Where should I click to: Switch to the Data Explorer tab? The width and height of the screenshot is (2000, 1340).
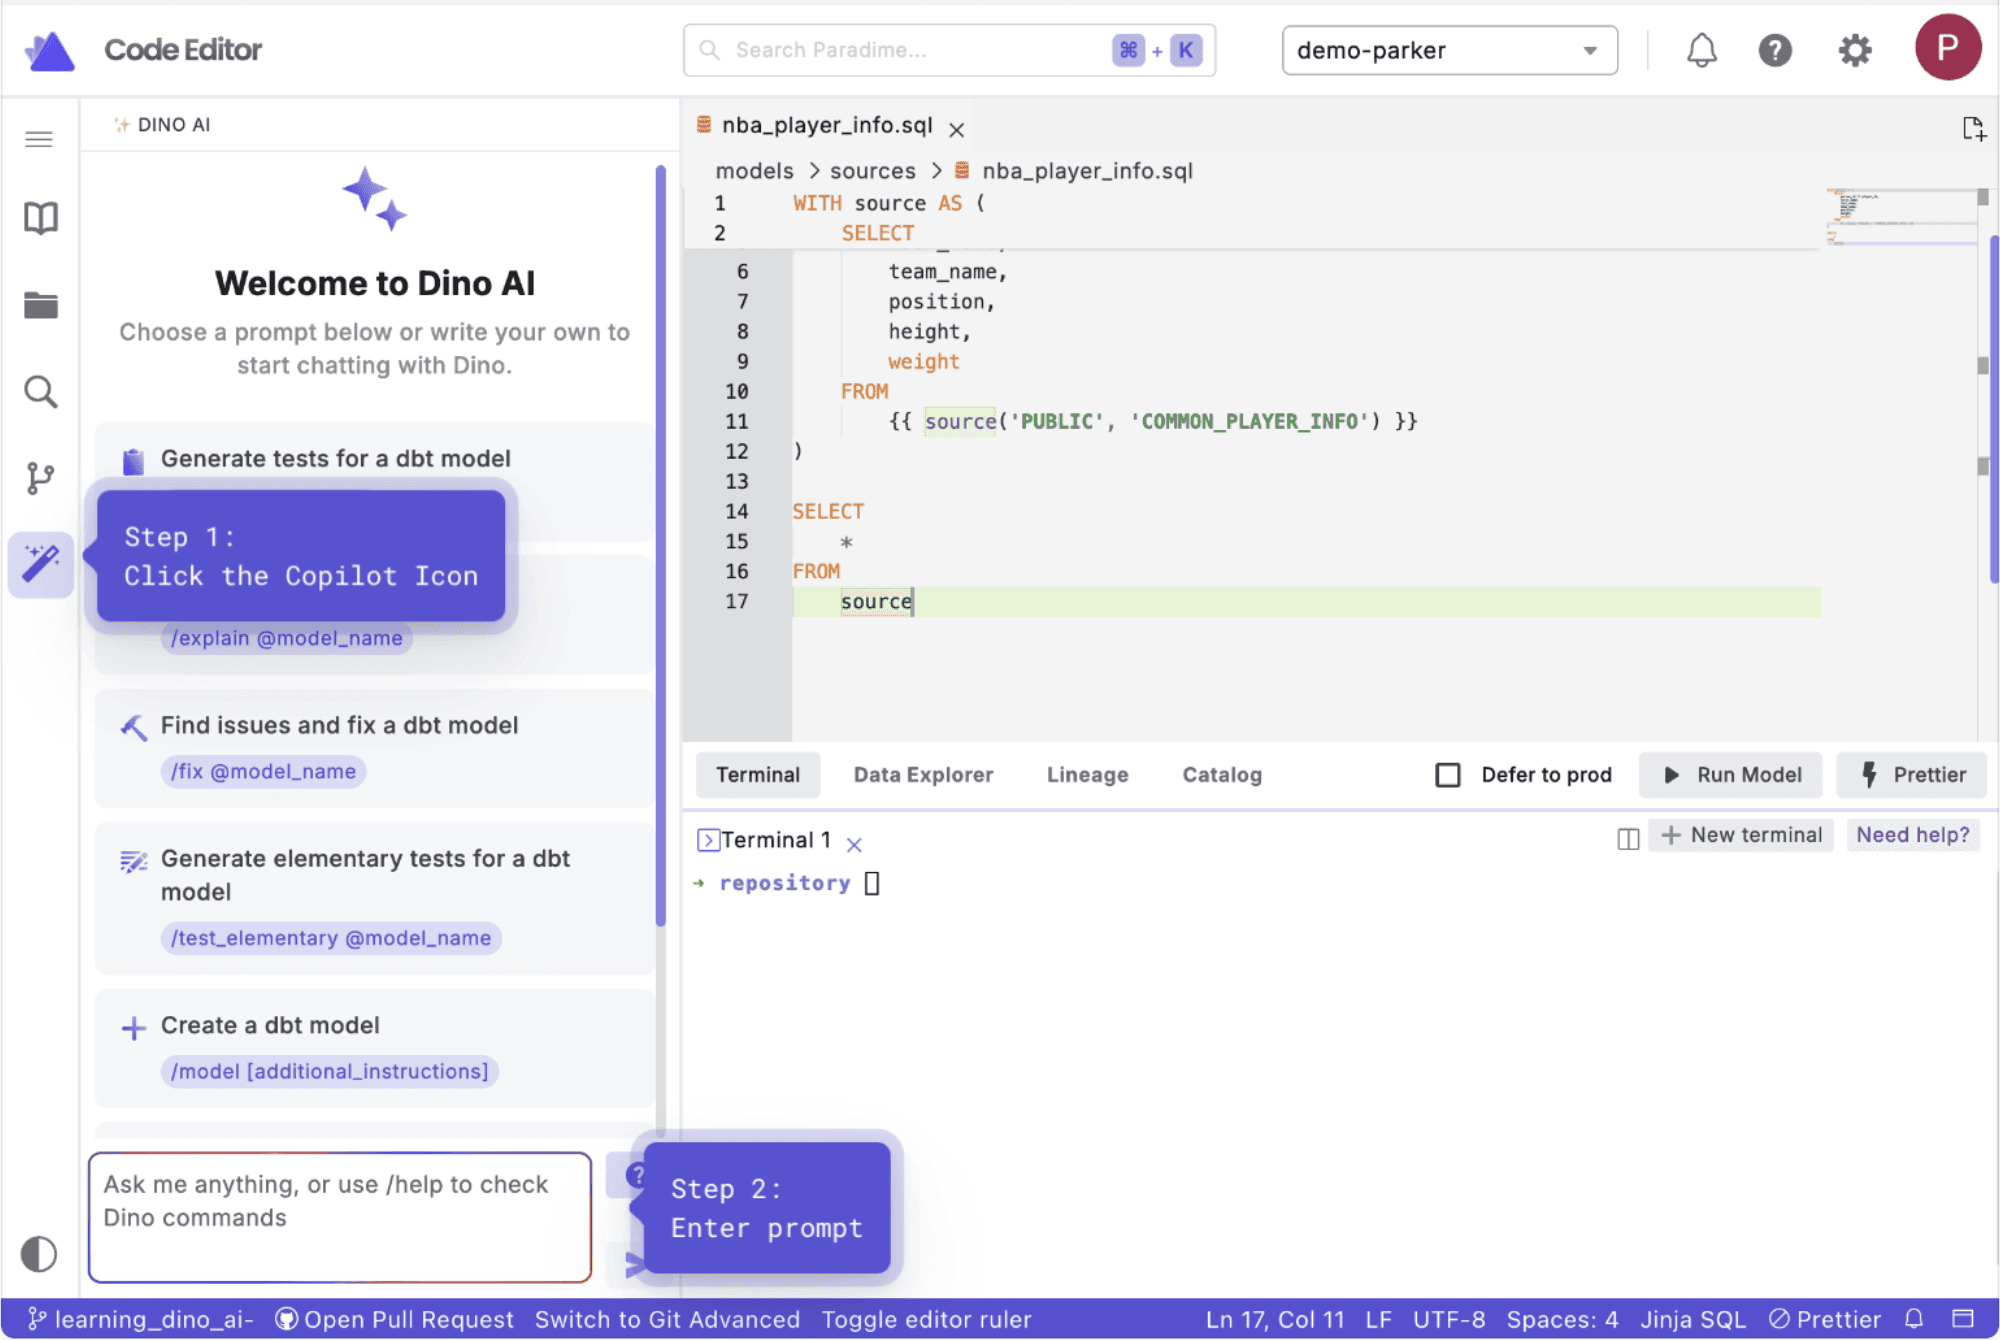tap(923, 775)
